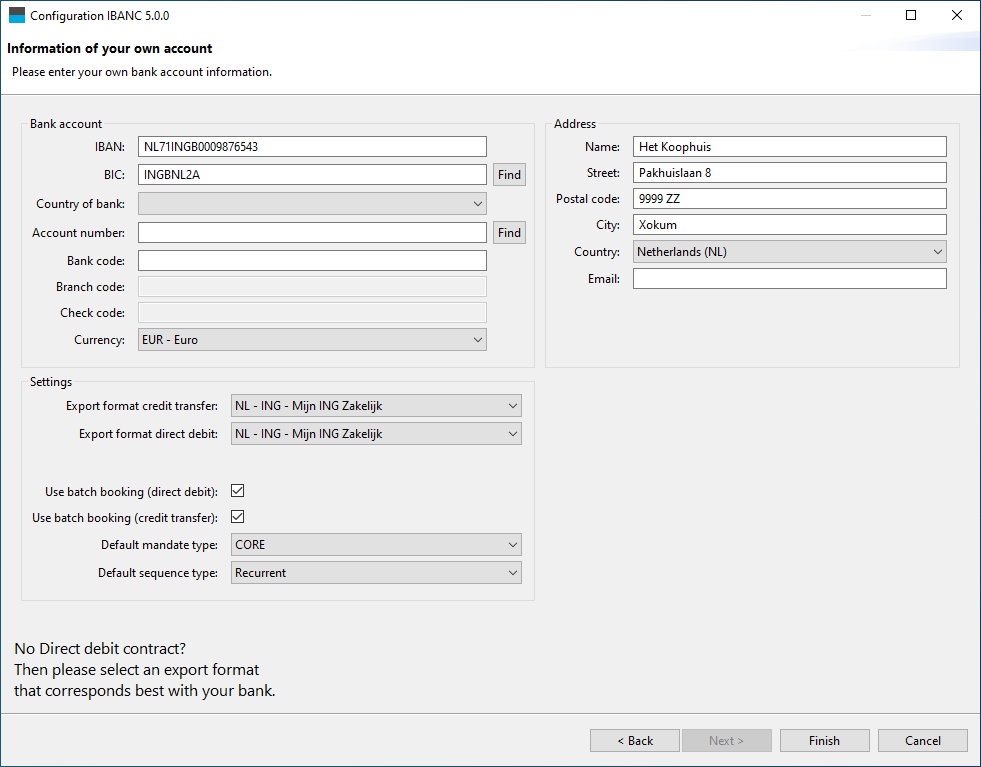Click the Bank code input field

click(x=312, y=261)
